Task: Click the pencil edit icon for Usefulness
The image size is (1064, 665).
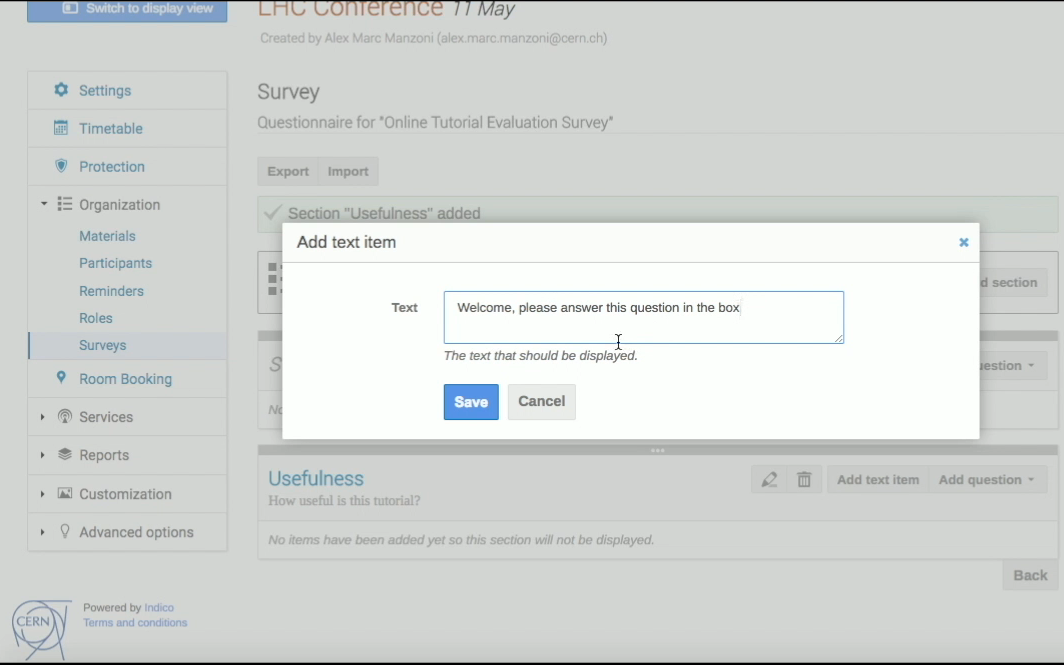Action: coord(769,480)
